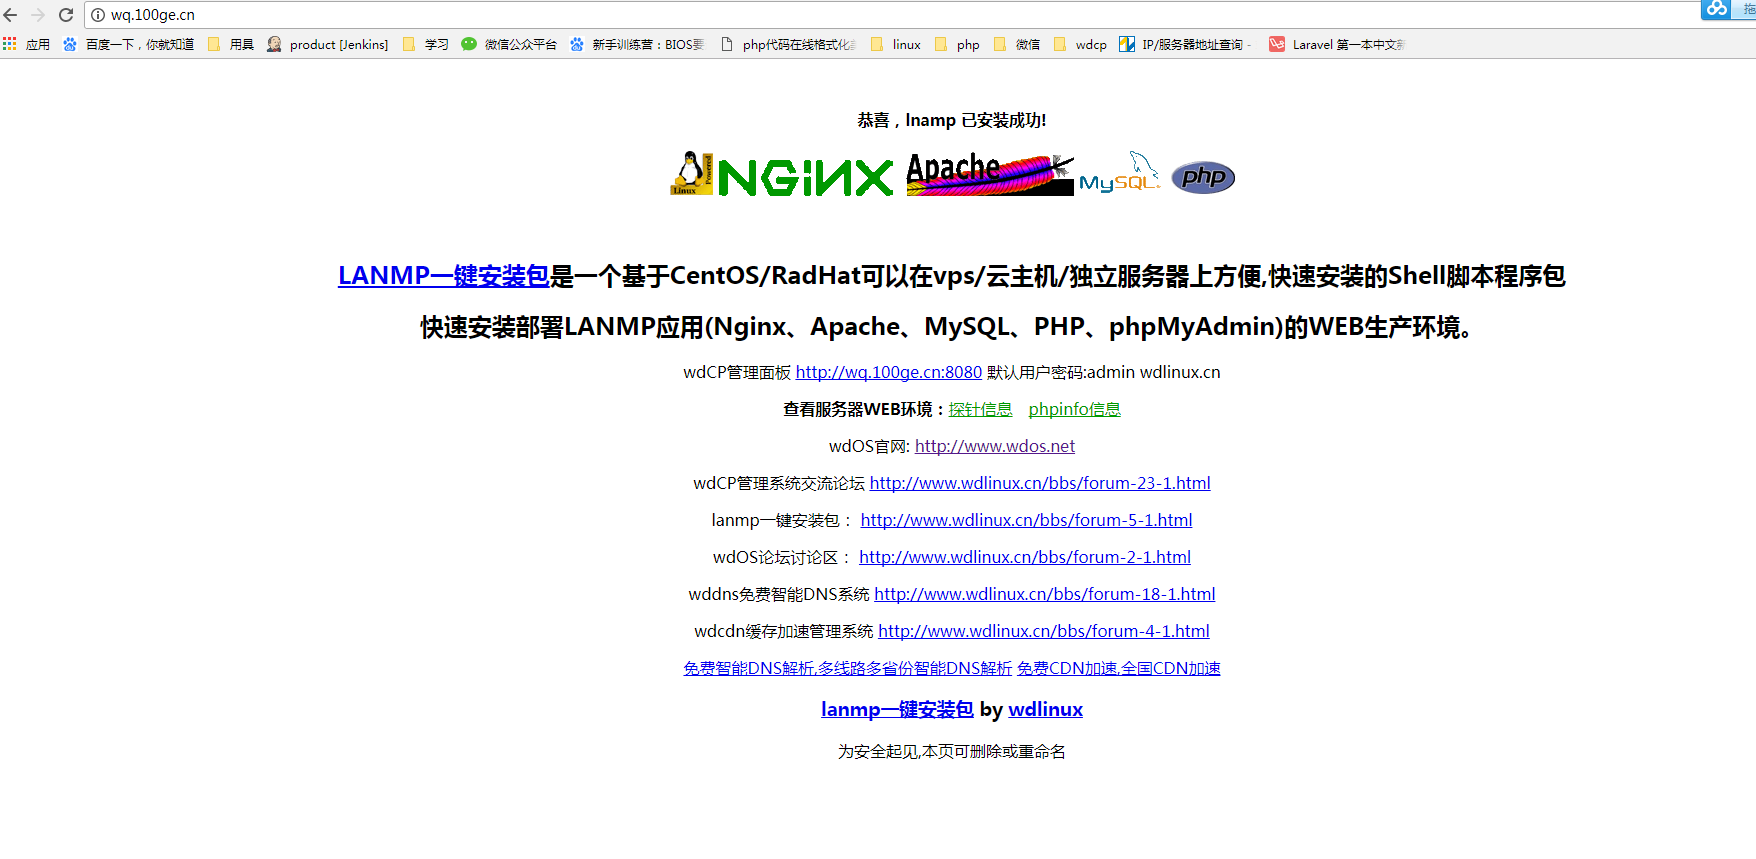Open the wdCP panel link on port 8080
Screen dimensions: 1756x859
pos(888,372)
